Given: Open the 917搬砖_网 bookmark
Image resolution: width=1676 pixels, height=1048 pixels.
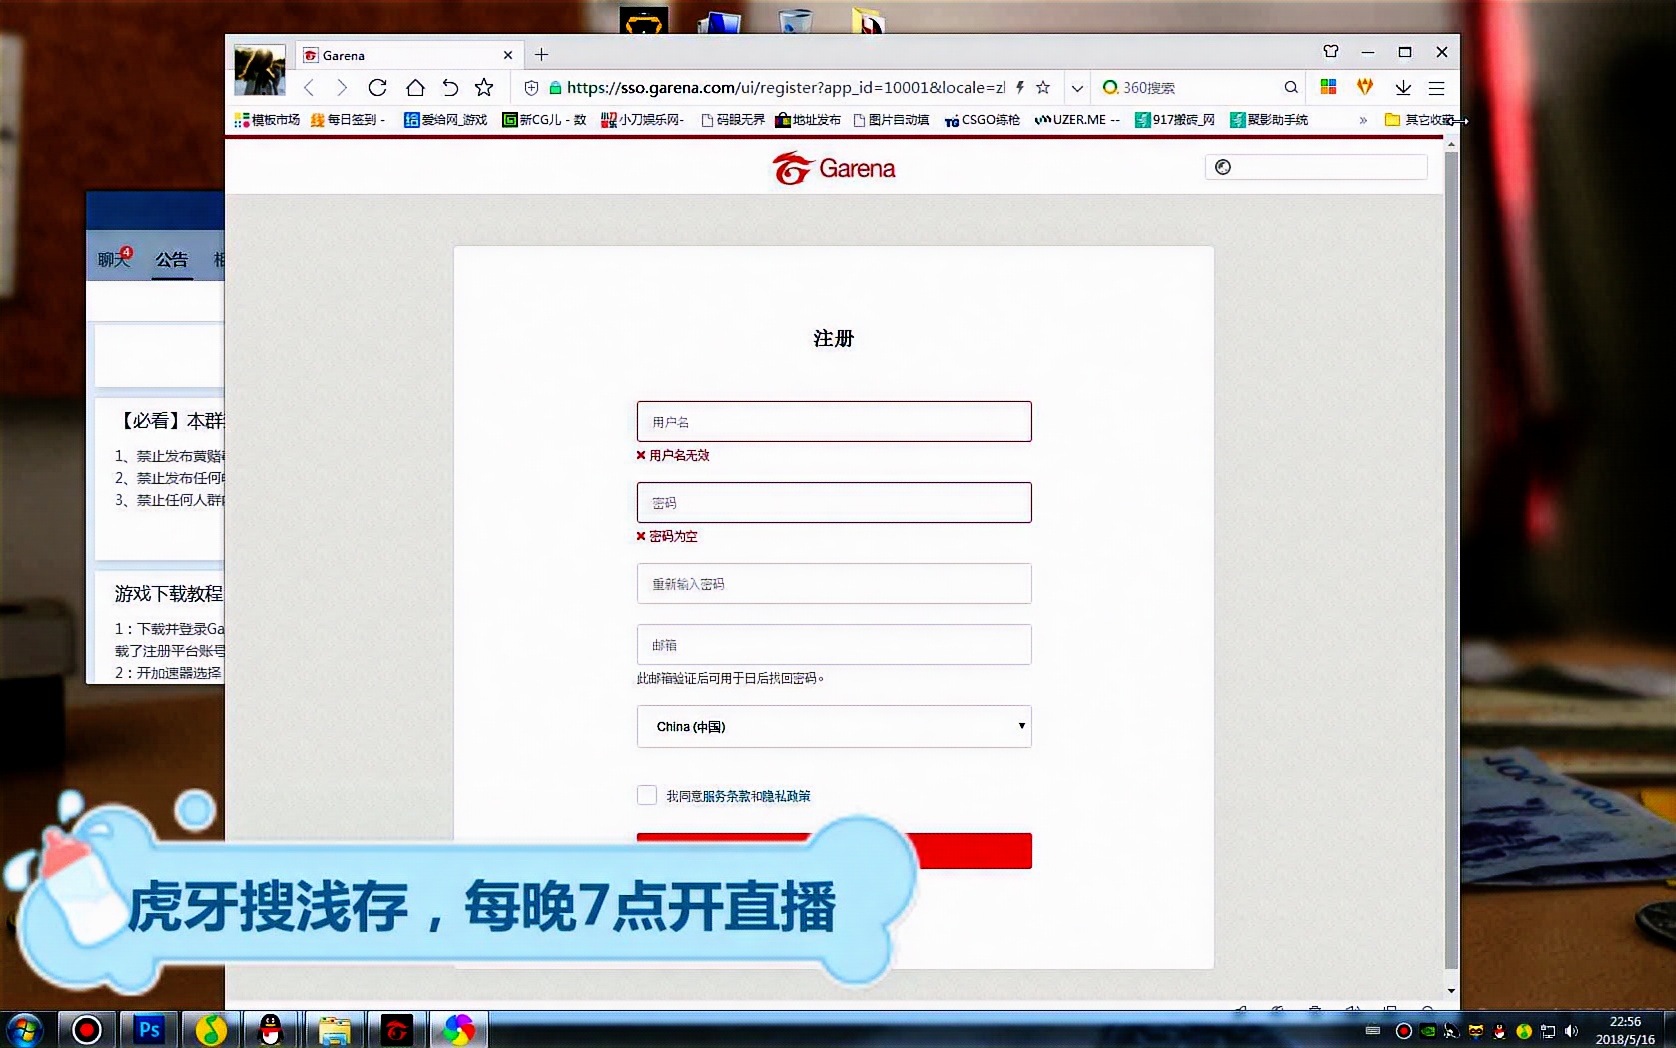Looking at the screenshot, I should pos(1175,120).
